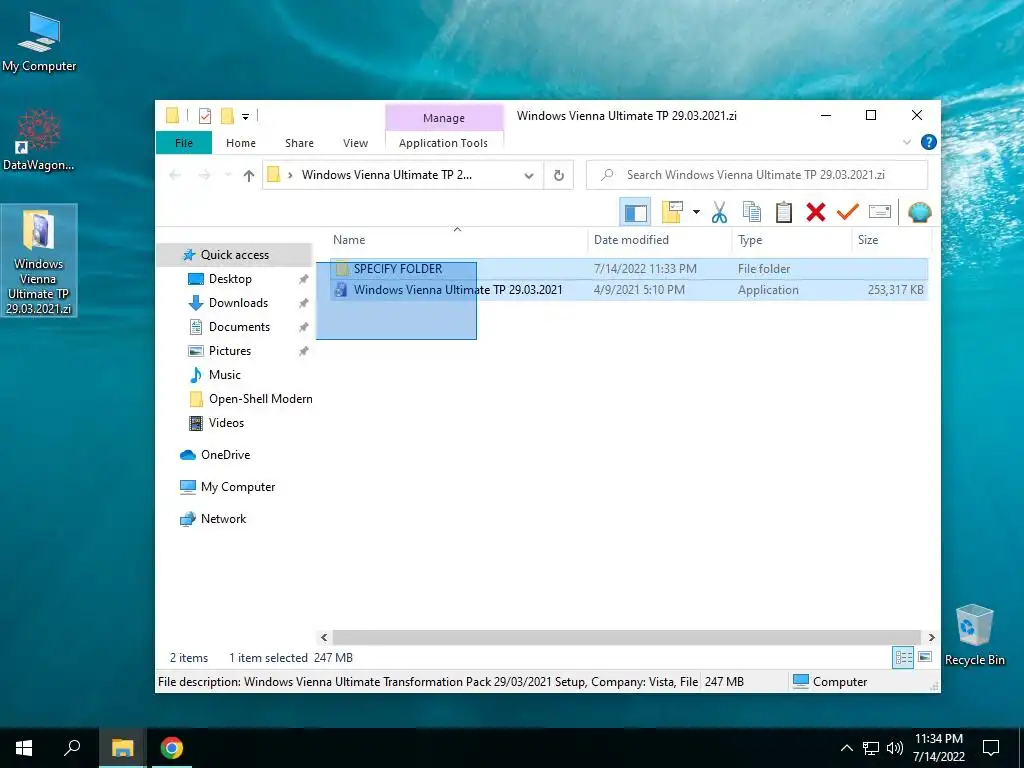Open the Recycle Bin desktop icon
The width and height of the screenshot is (1024, 768).
[x=974, y=635]
